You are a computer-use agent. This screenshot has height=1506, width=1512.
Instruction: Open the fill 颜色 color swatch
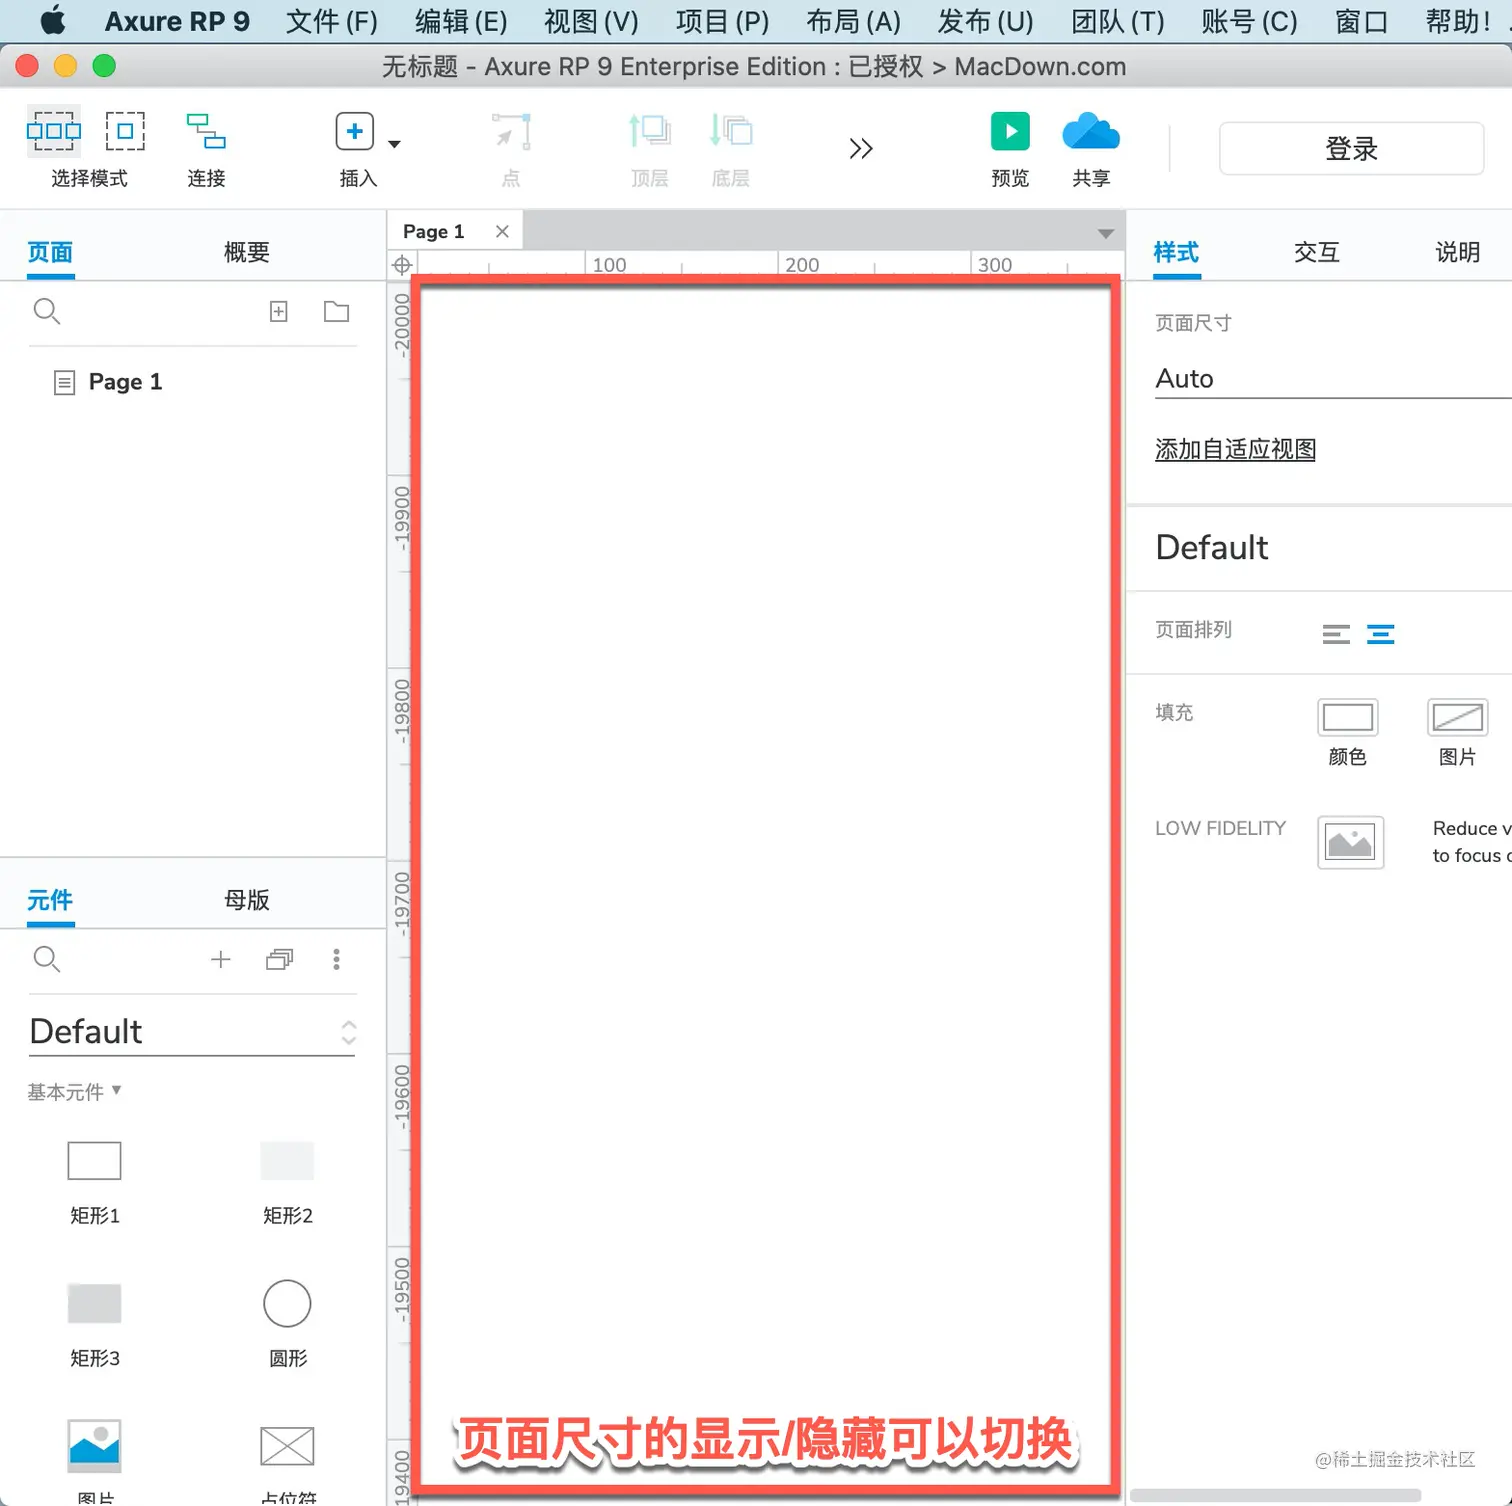(1348, 717)
